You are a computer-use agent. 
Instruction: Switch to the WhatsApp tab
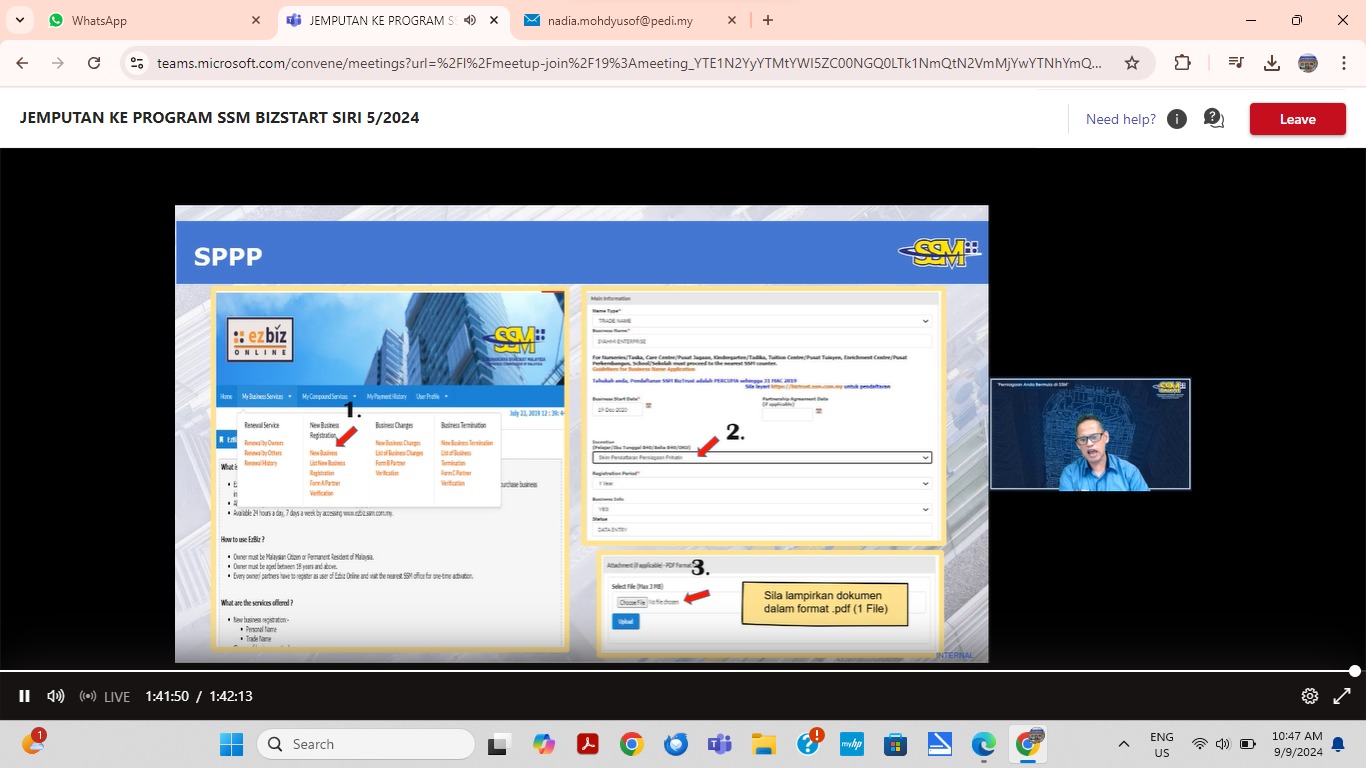click(x=154, y=20)
